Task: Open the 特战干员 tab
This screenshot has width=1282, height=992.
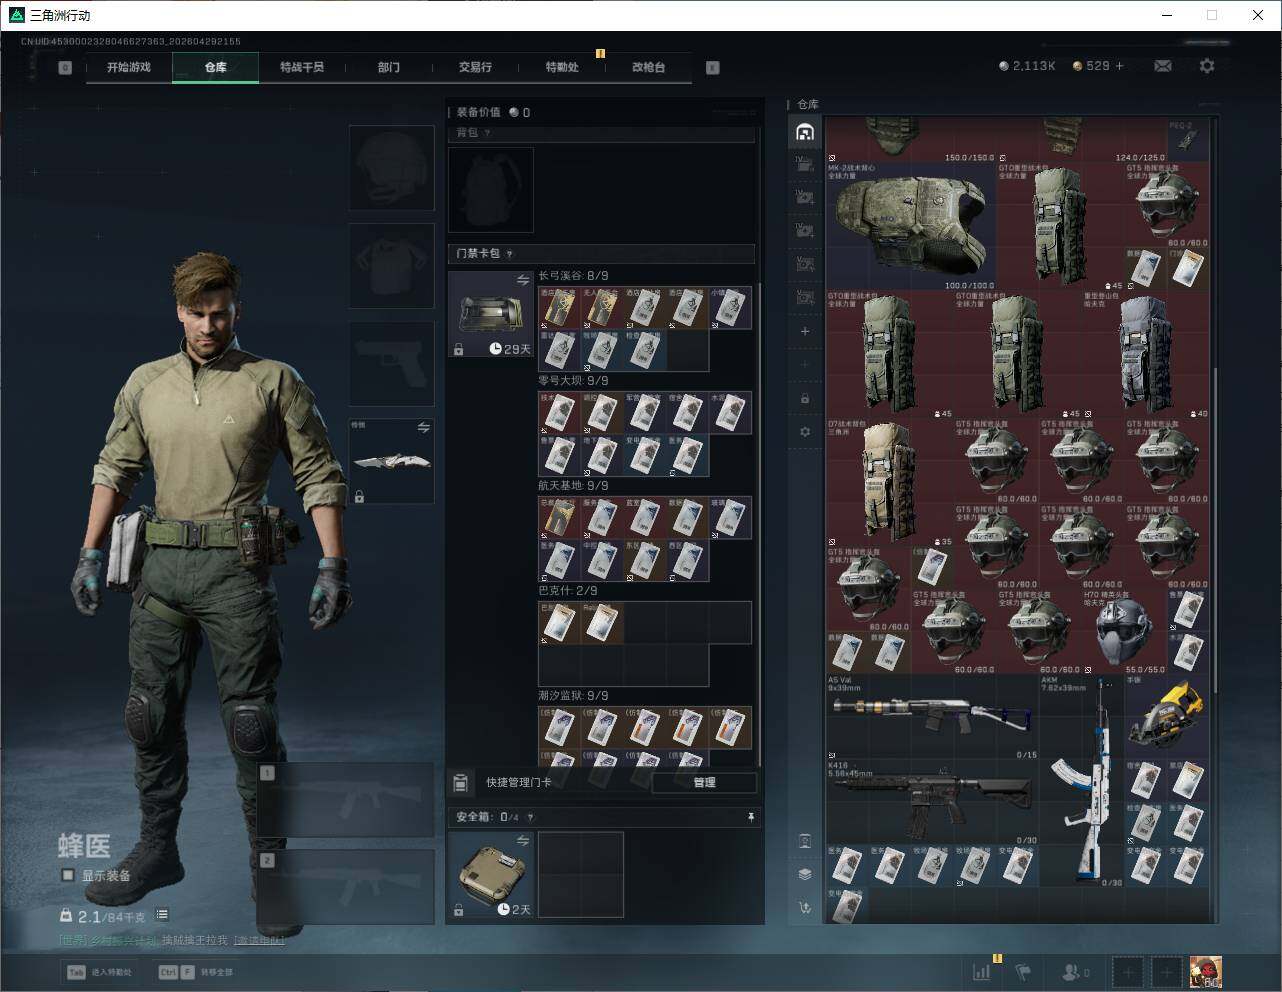Action: (x=302, y=68)
